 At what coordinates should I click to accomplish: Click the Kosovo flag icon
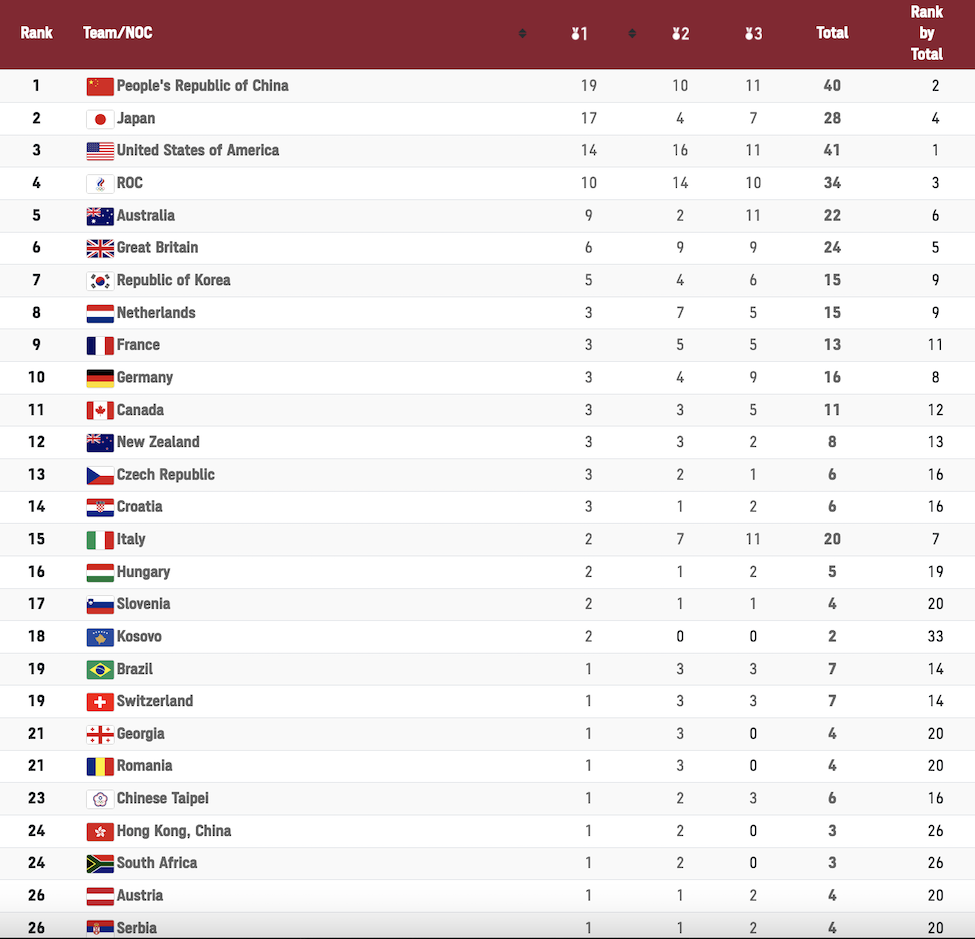pyautogui.click(x=100, y=637)
